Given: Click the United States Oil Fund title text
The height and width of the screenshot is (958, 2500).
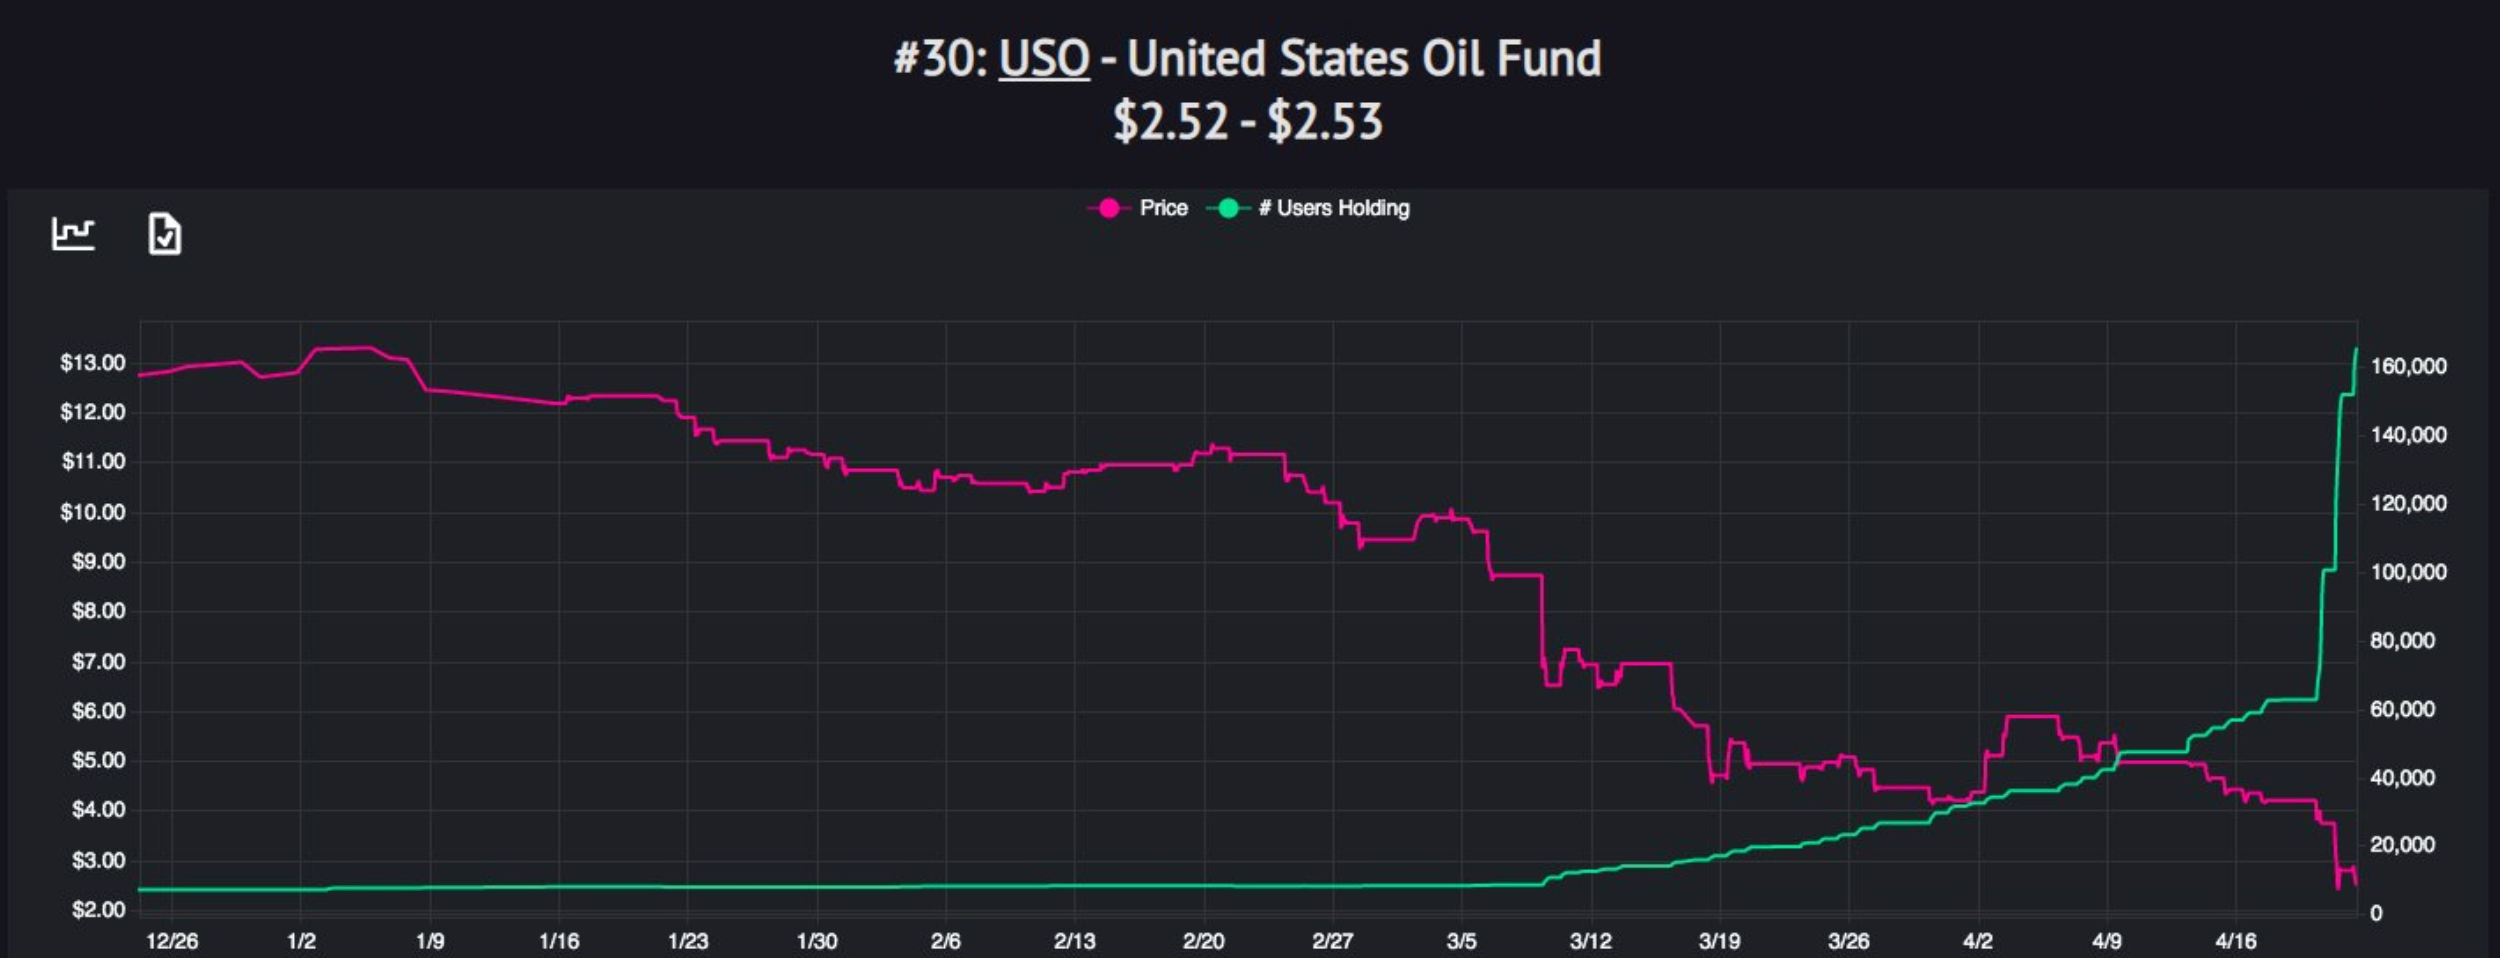Looking at the screenshot, I should tap(1364, 59).
